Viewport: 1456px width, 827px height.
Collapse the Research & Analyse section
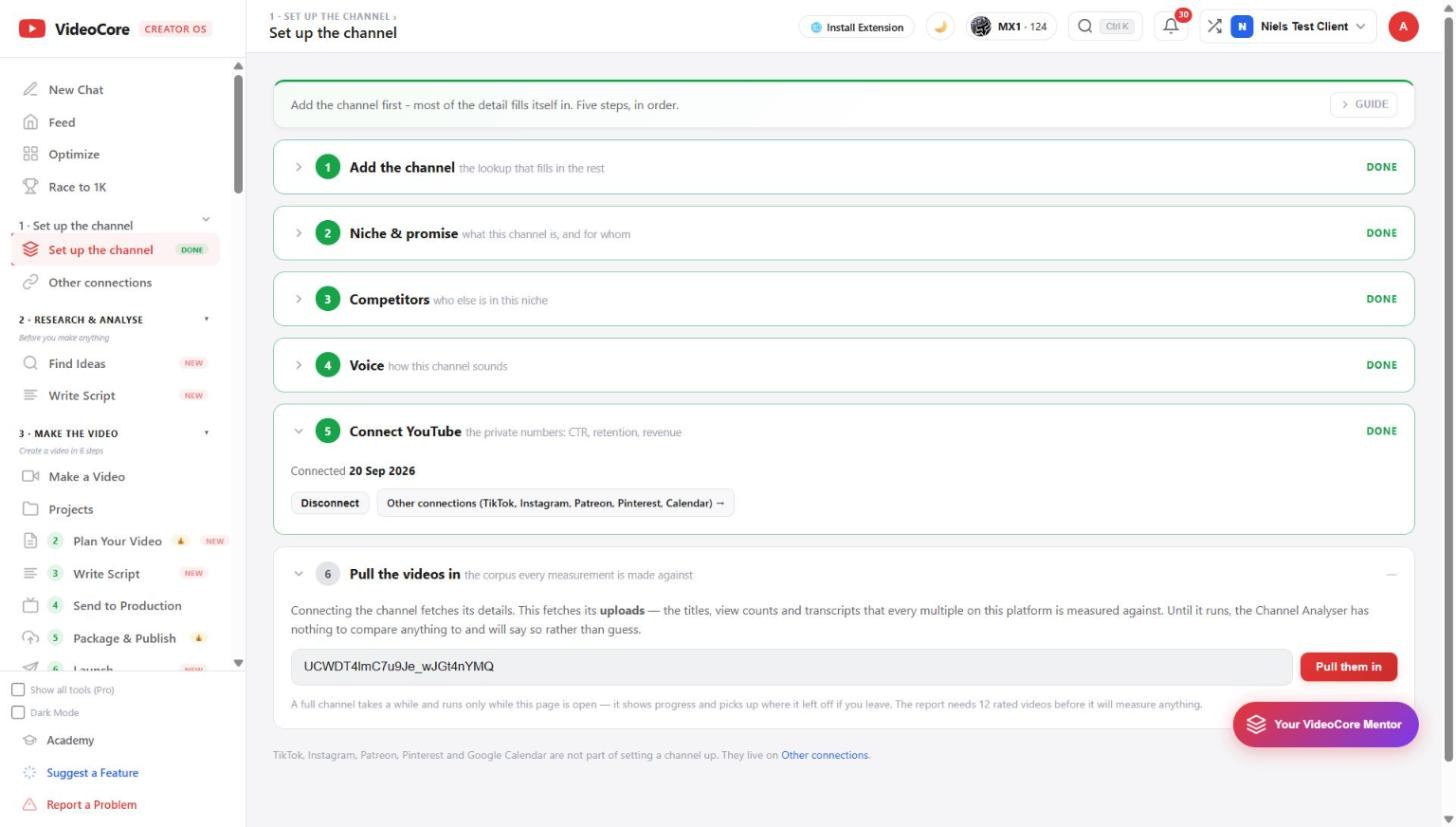(x=207, y=320)
